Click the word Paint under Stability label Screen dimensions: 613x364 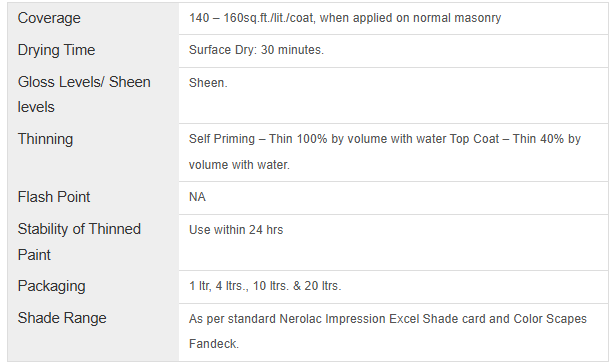[x=34, y=255]
